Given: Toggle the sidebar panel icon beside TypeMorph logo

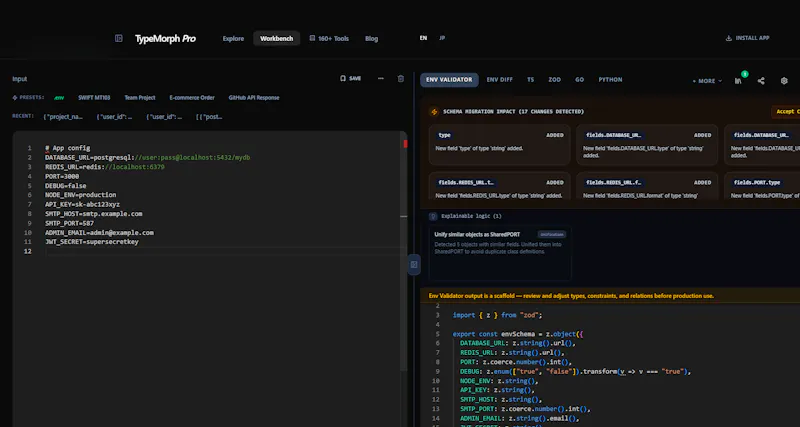Looking at the screenshot, I should pyautogui.click(x=118, y=38).
